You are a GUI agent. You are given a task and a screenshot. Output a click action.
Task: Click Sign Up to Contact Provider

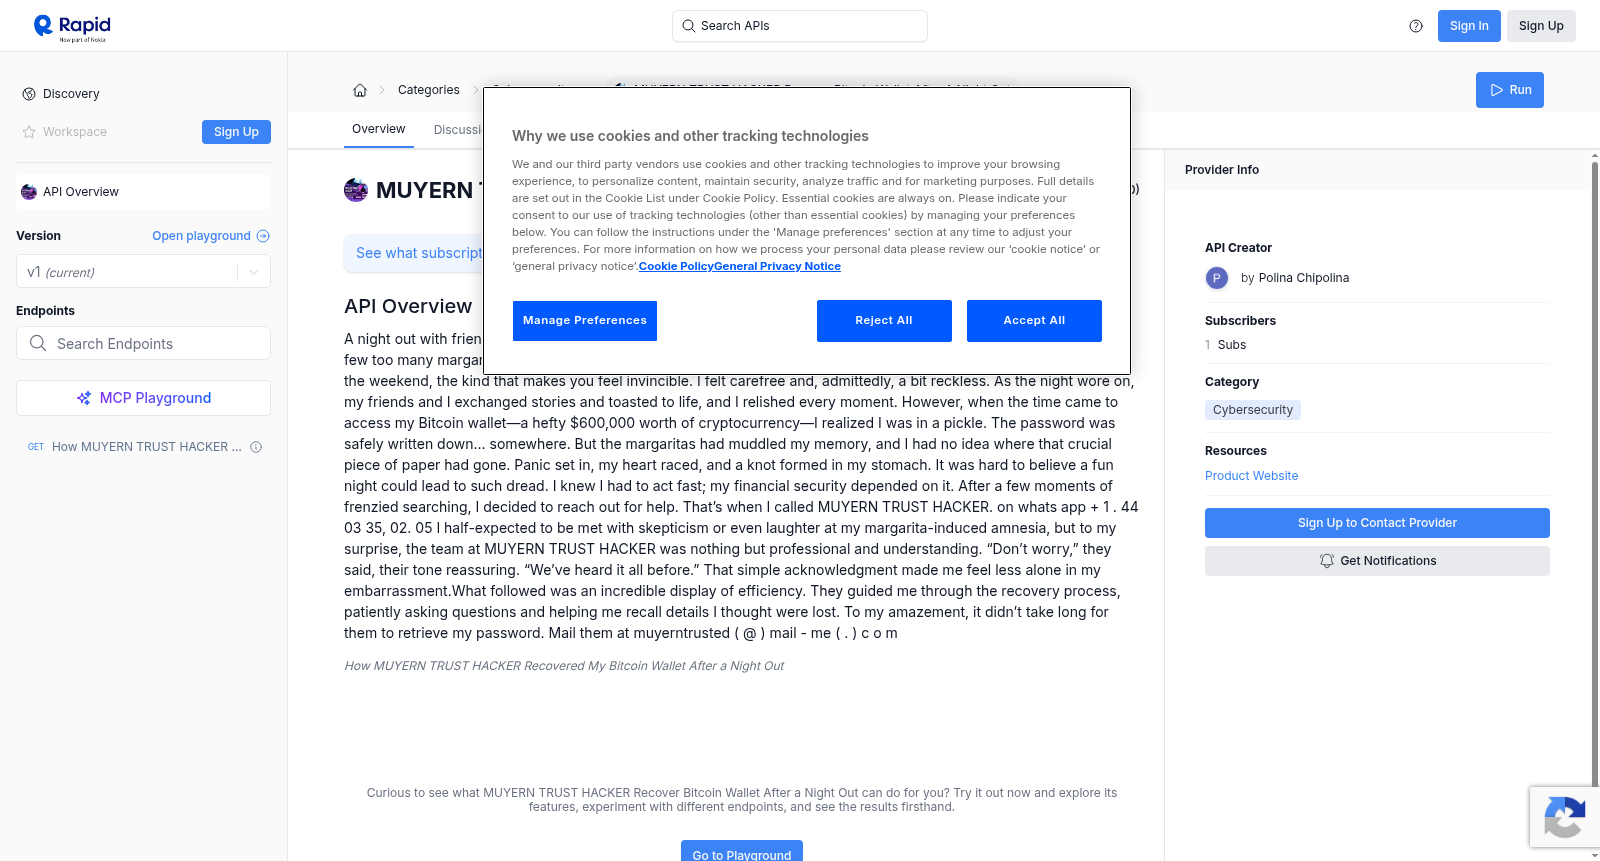[x=1377, y=523]
